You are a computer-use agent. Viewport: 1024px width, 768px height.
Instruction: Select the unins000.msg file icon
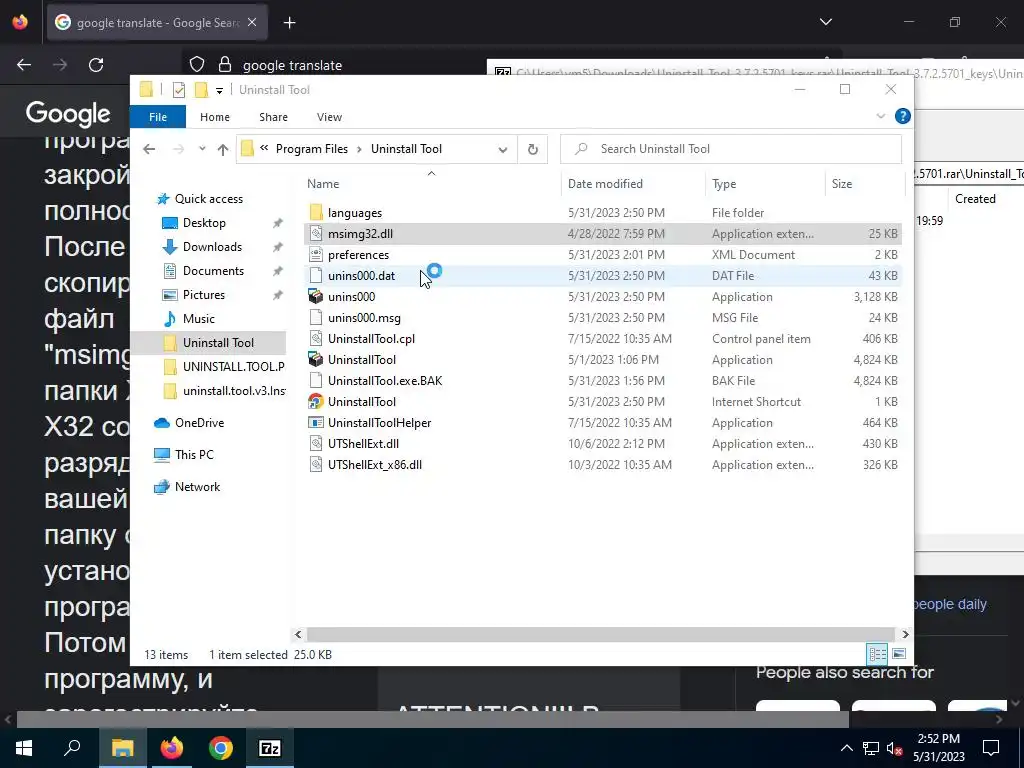316,317
